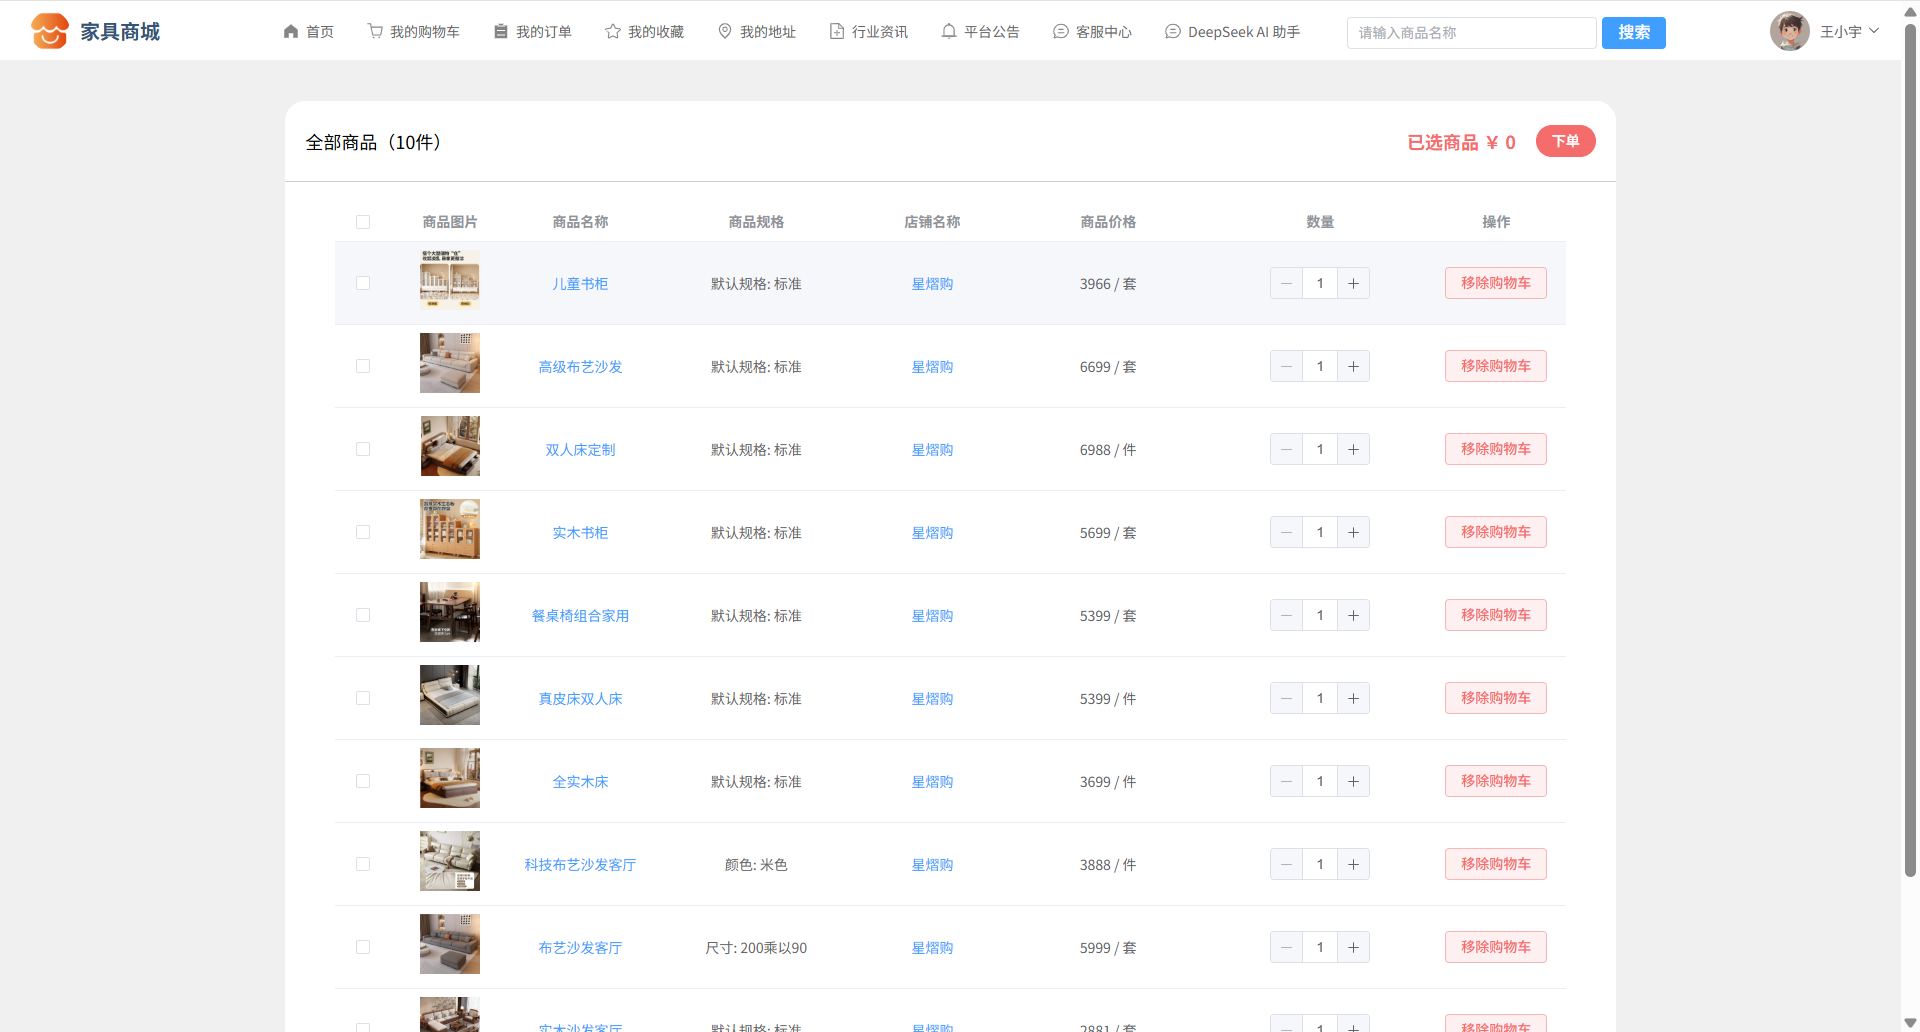Click the user avatar picture
1920x1032 pixels.
coord(1789,31)
